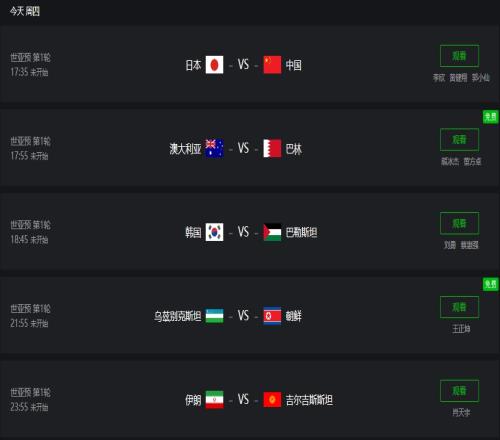Viewport: 500px width, 440px height.
Task: Click the Palestine flag icon
Action: (x=272, y=232)
